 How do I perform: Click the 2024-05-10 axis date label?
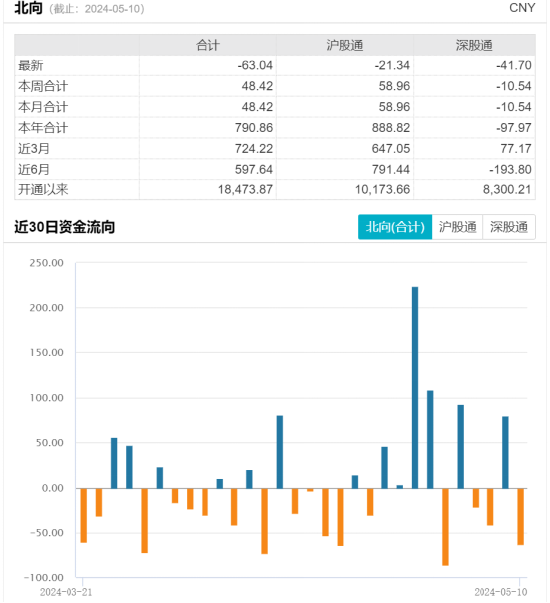500,592
